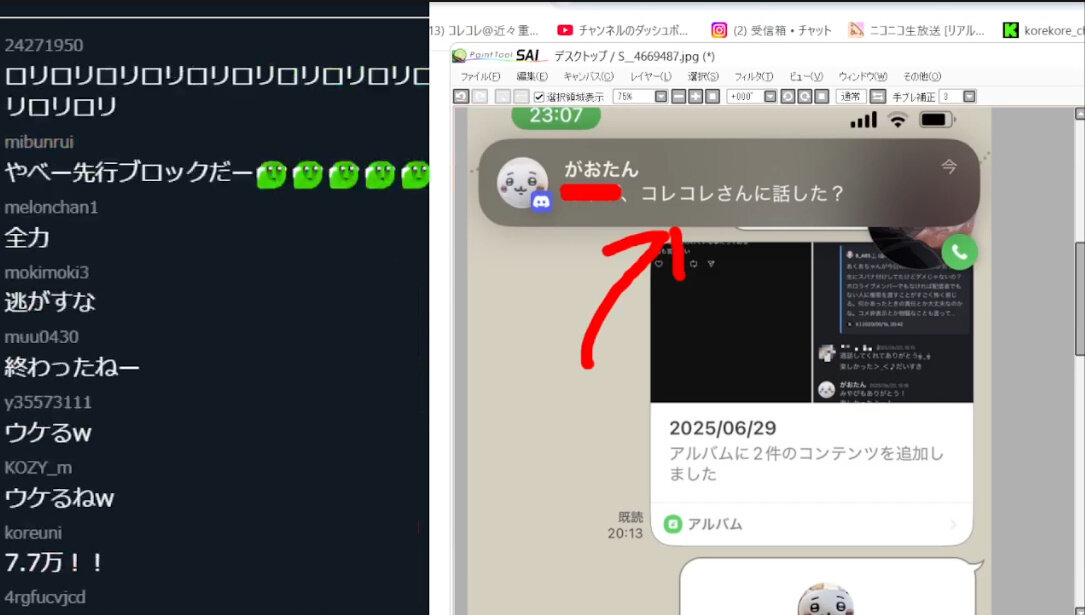Open the +000° rotation angle dropdown
This screenshot has height=615, width=1085.
(769, 97)
